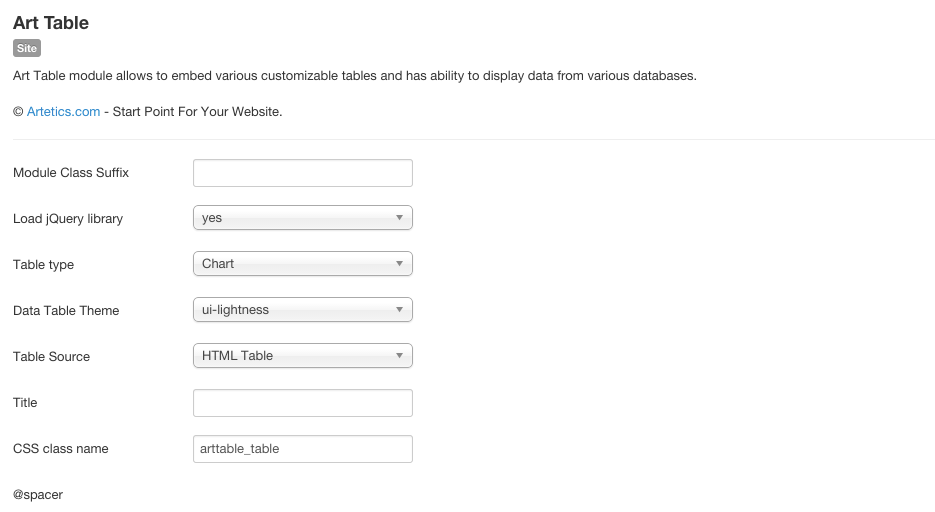Click the Module Class Suffix input field
935x512 pixels.
pyautogui.click(x=303, y=173)
